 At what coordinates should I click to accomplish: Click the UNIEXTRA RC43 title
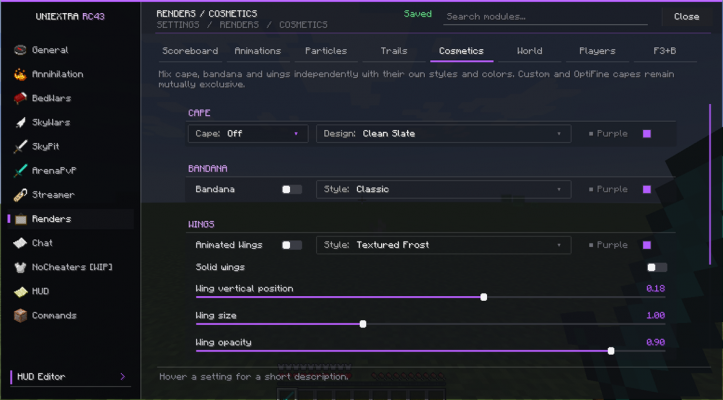(70, 17)
